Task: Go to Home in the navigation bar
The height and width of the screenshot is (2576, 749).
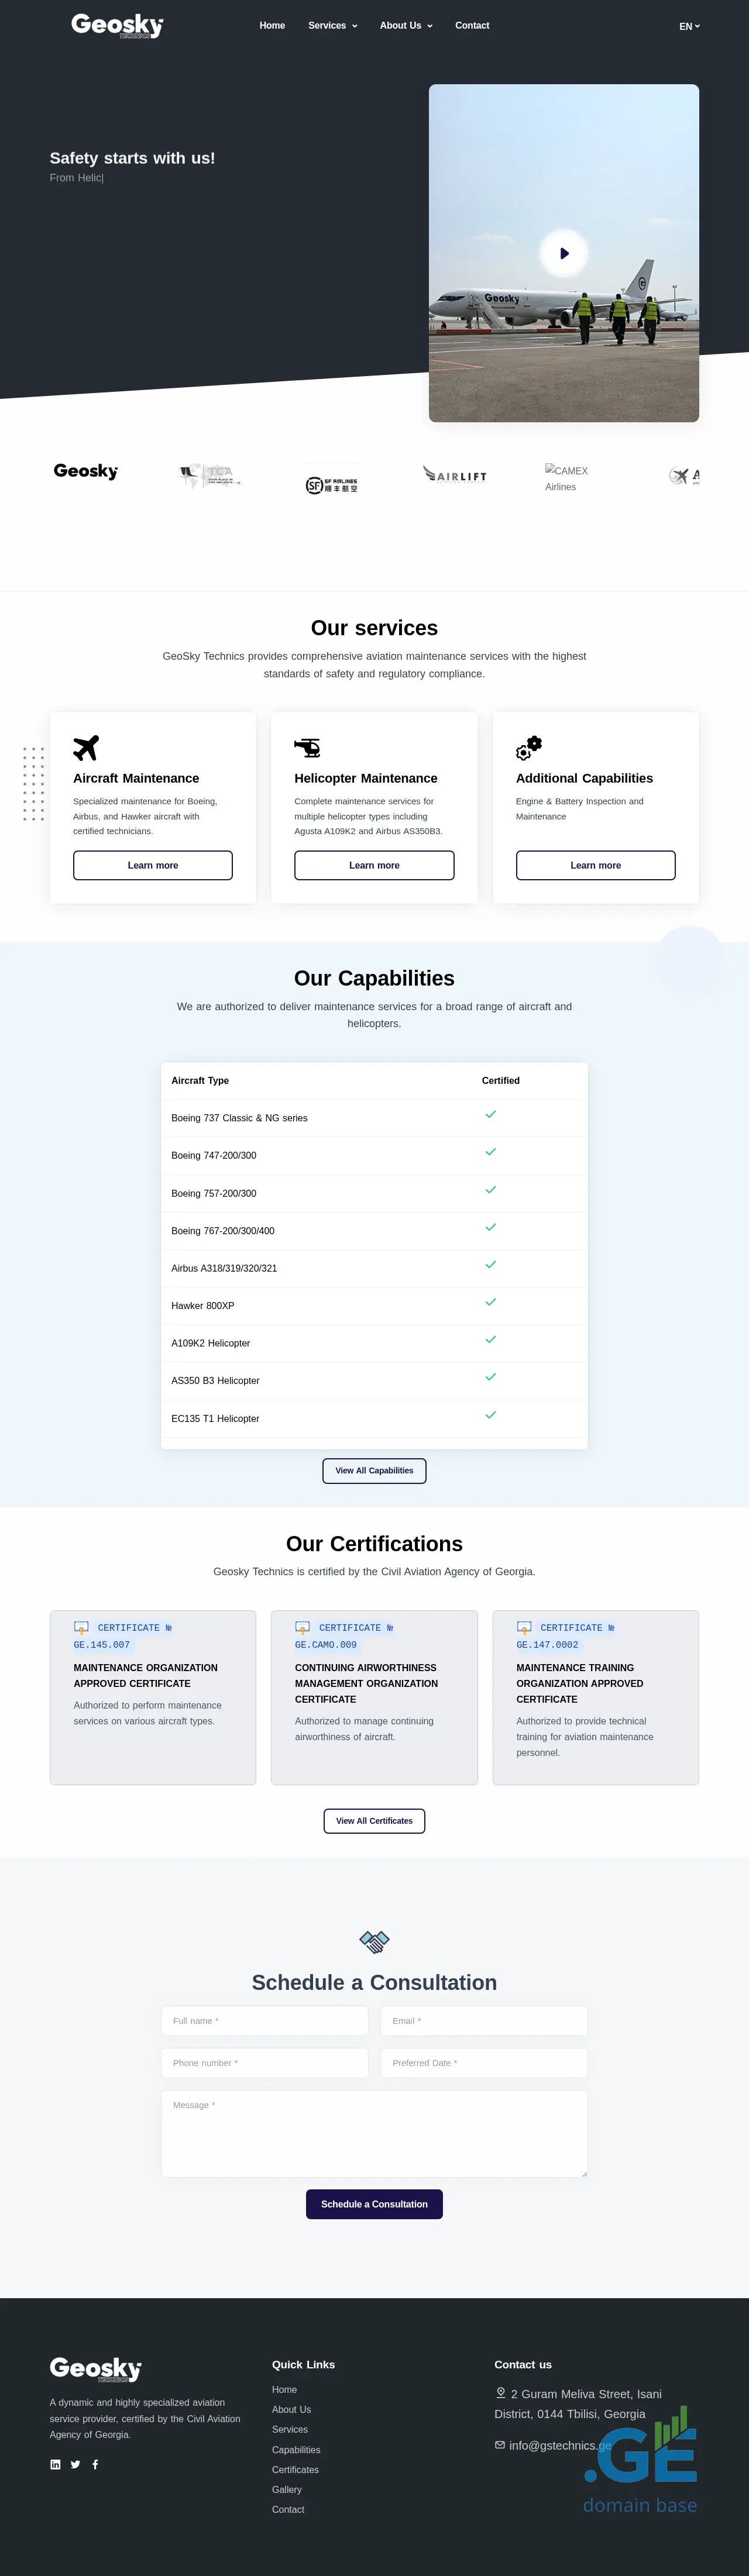Action: [272, 26]
